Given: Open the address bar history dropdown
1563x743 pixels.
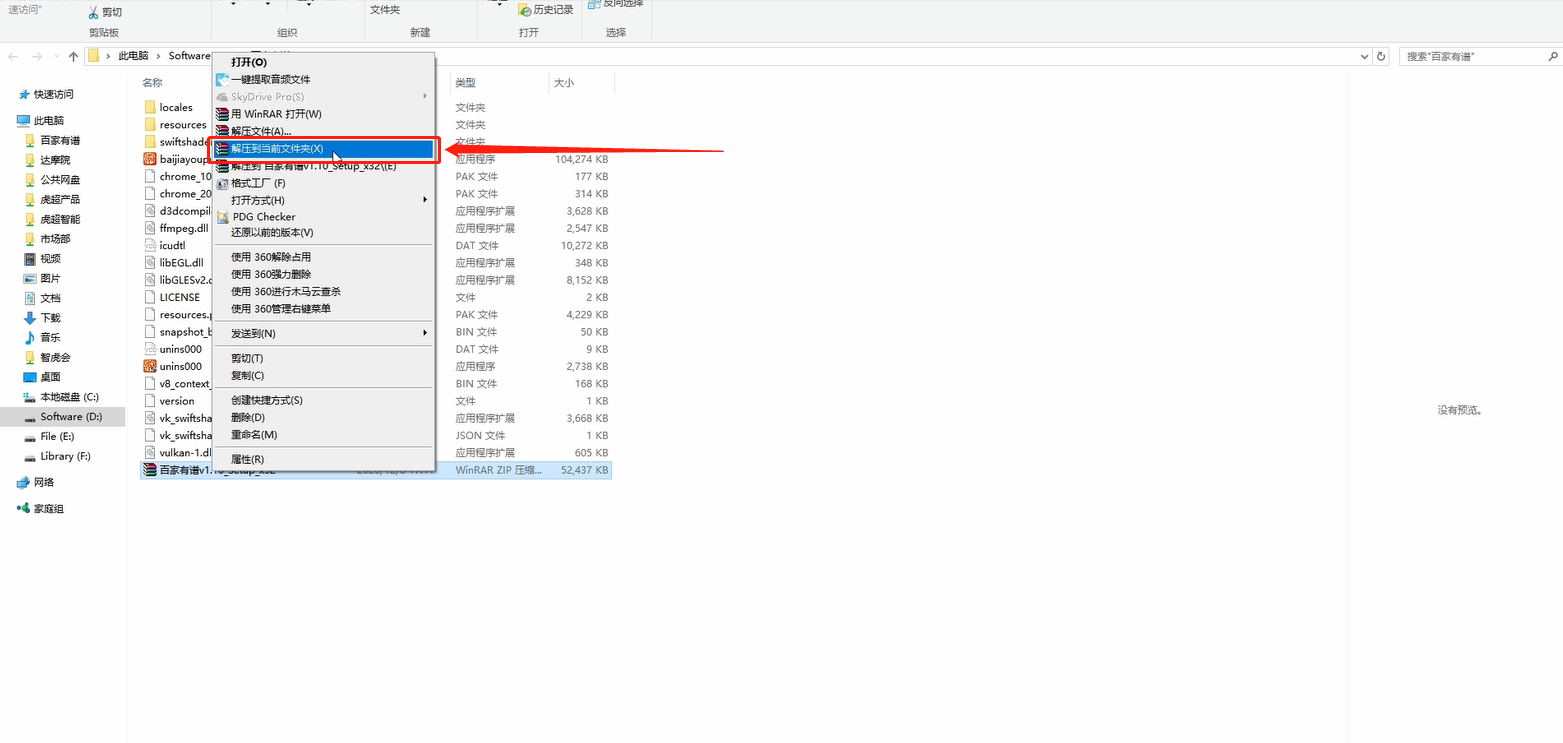Looking at the screenshot, I should (x=1365, y=56).
